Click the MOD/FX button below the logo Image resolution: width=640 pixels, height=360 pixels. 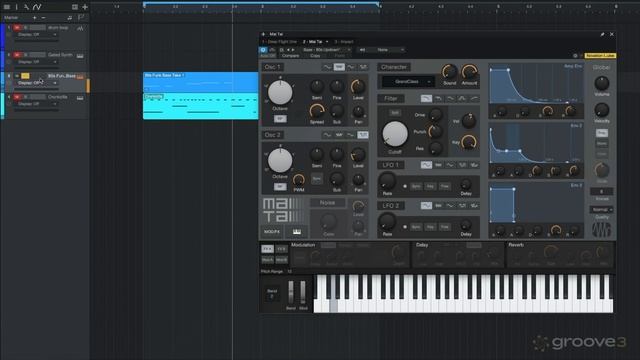pos(272,231)
